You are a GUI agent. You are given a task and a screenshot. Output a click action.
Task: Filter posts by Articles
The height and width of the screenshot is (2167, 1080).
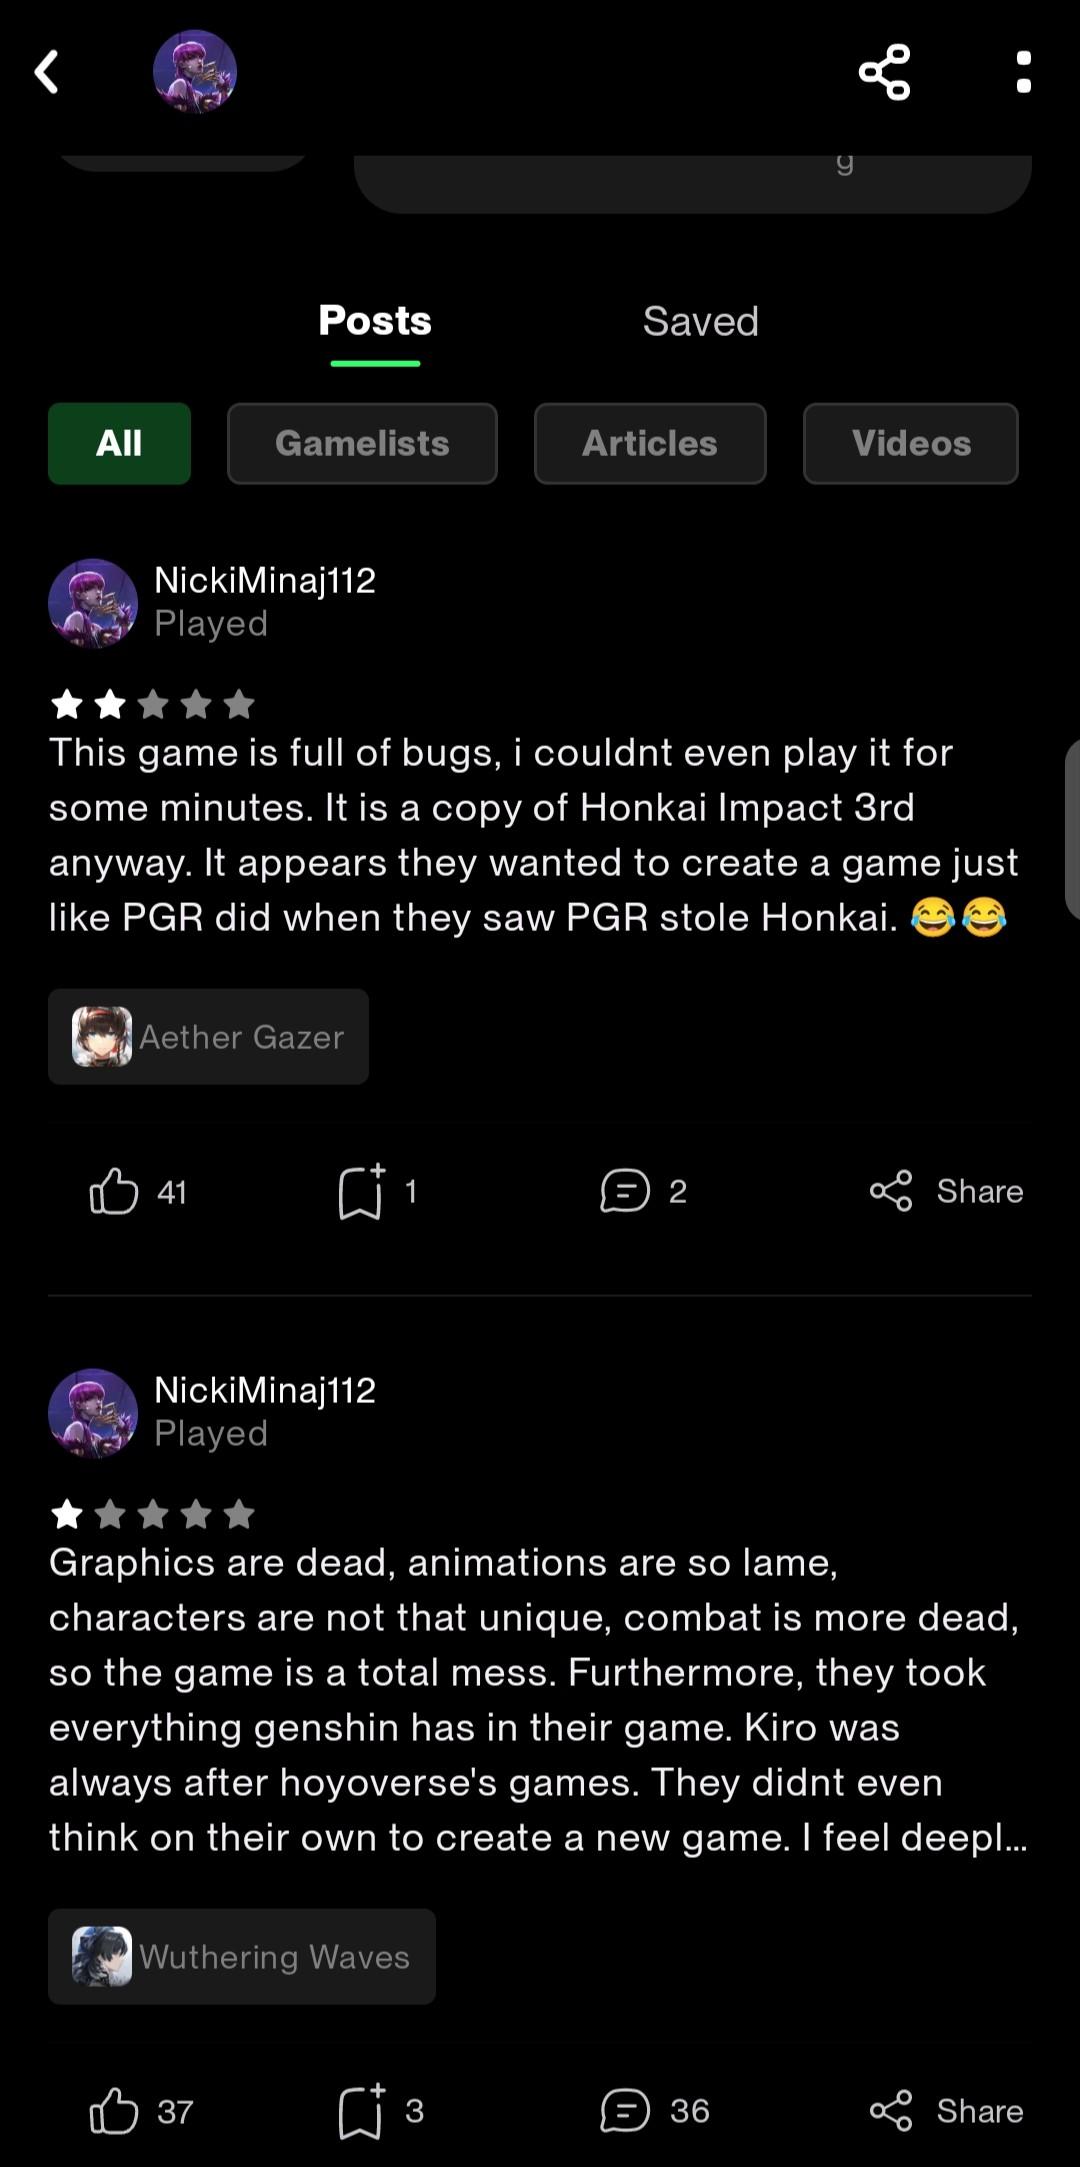click(x=650, y=444)
